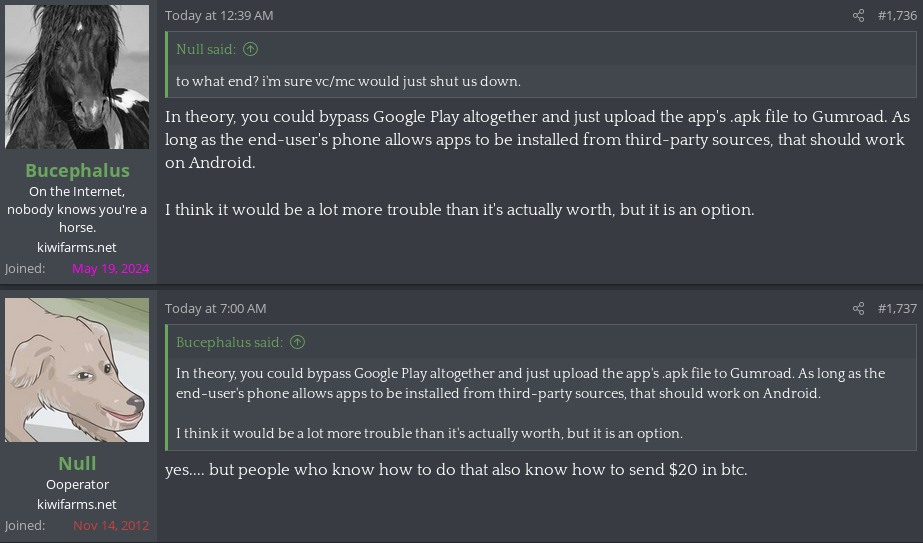923x543 pixels.
Task: Click the "Today at 12:39 AM" timestamp
Action: tap(219, 16)
